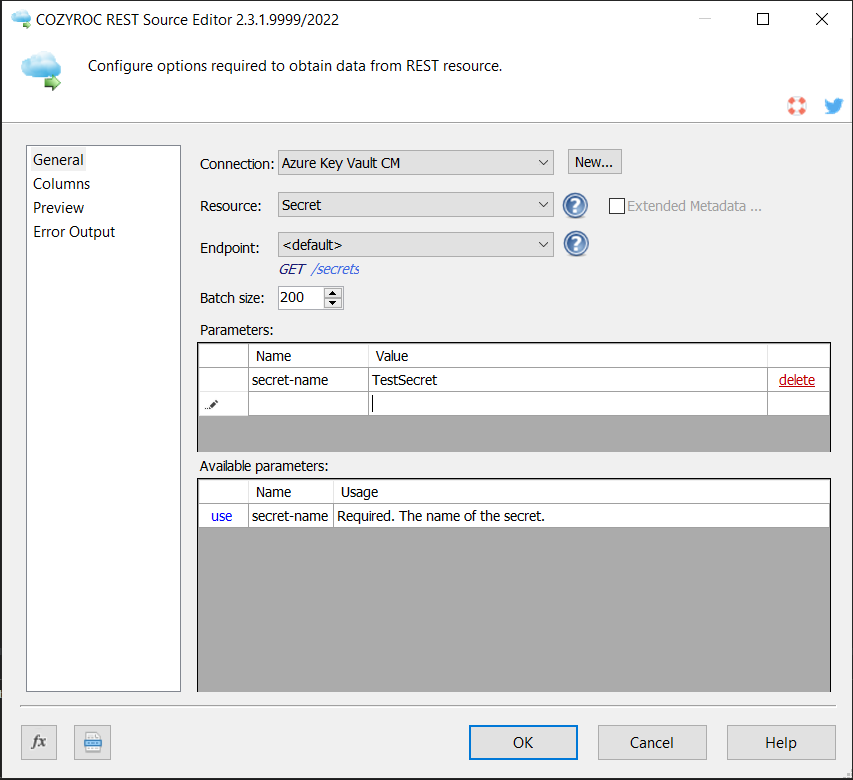
Task: Delete the secret-name parameter
Action: click(x=797, y=380)
